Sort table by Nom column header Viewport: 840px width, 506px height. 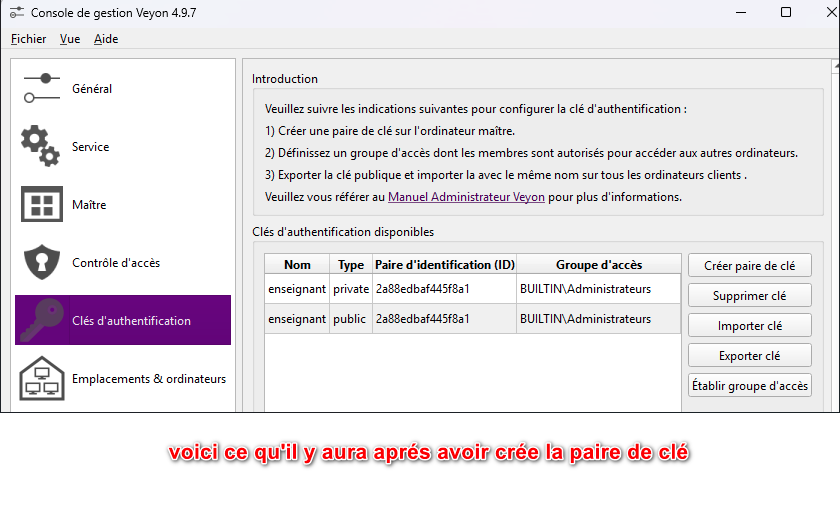click(x=297, y=265)
